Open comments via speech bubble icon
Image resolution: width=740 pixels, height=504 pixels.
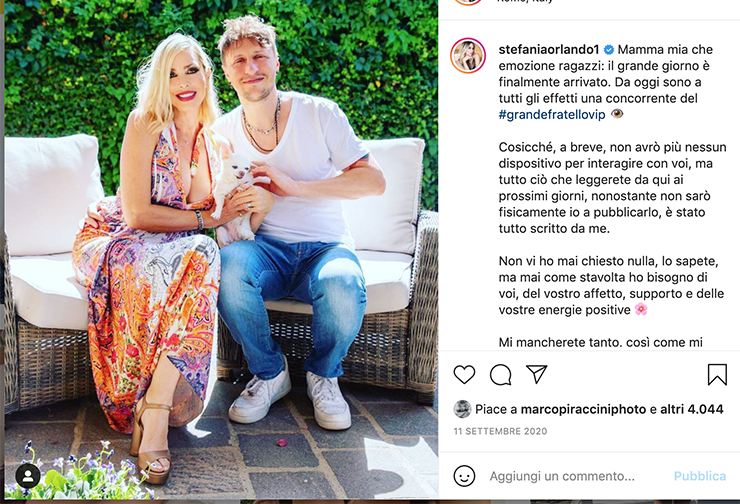500,375
